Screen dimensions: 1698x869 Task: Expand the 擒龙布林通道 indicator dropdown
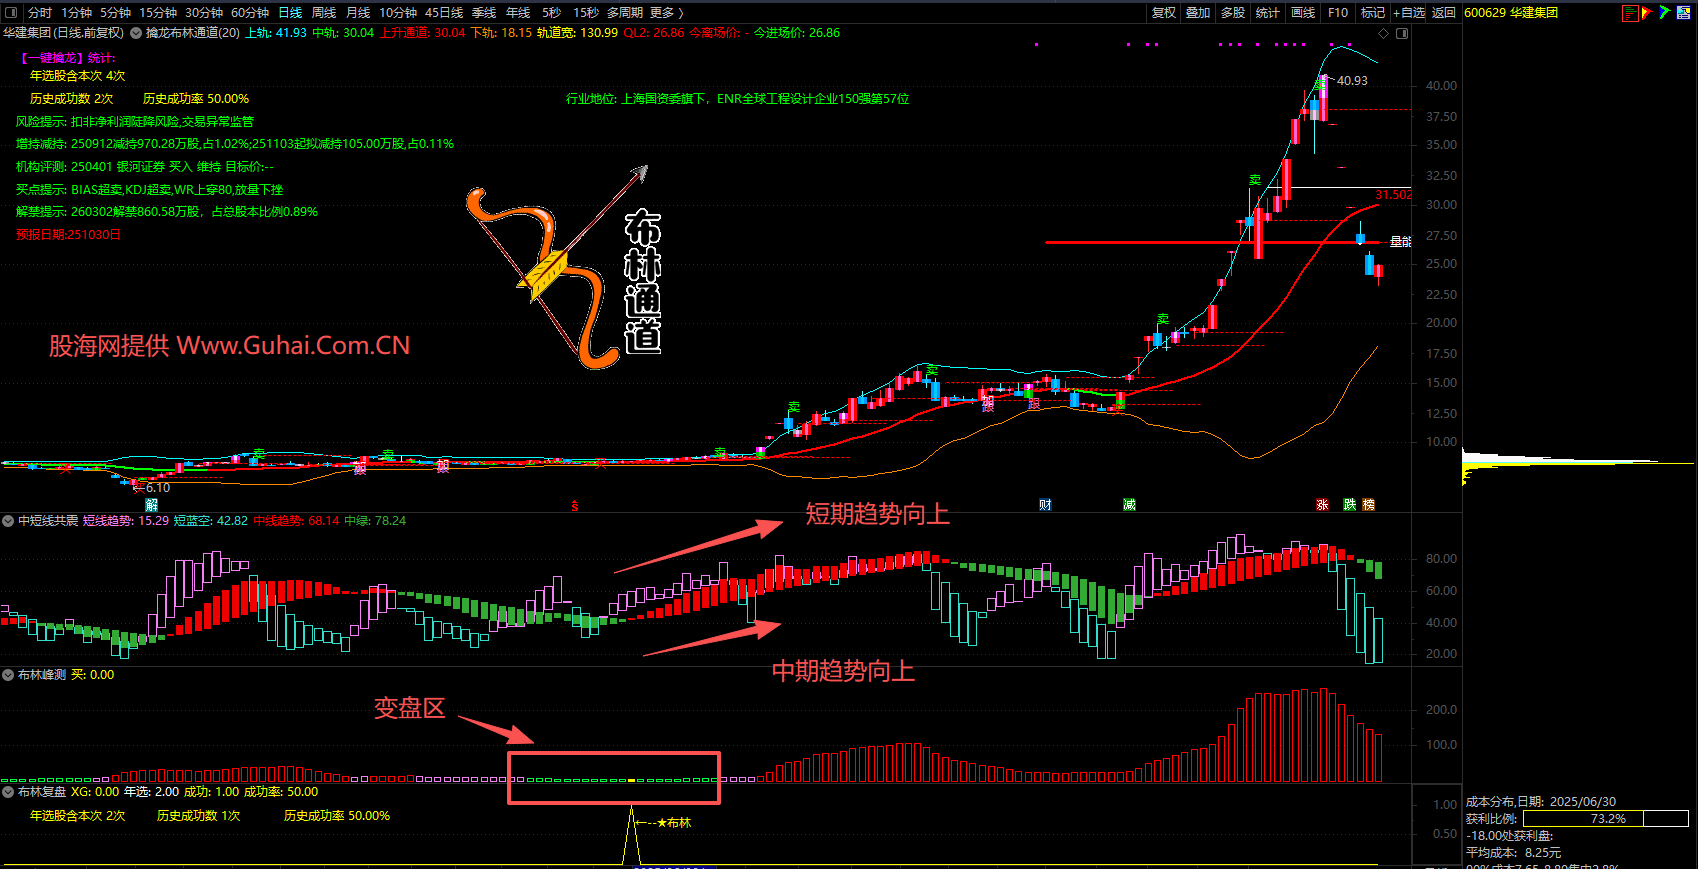pyautogui.click(x=136, y=33)
